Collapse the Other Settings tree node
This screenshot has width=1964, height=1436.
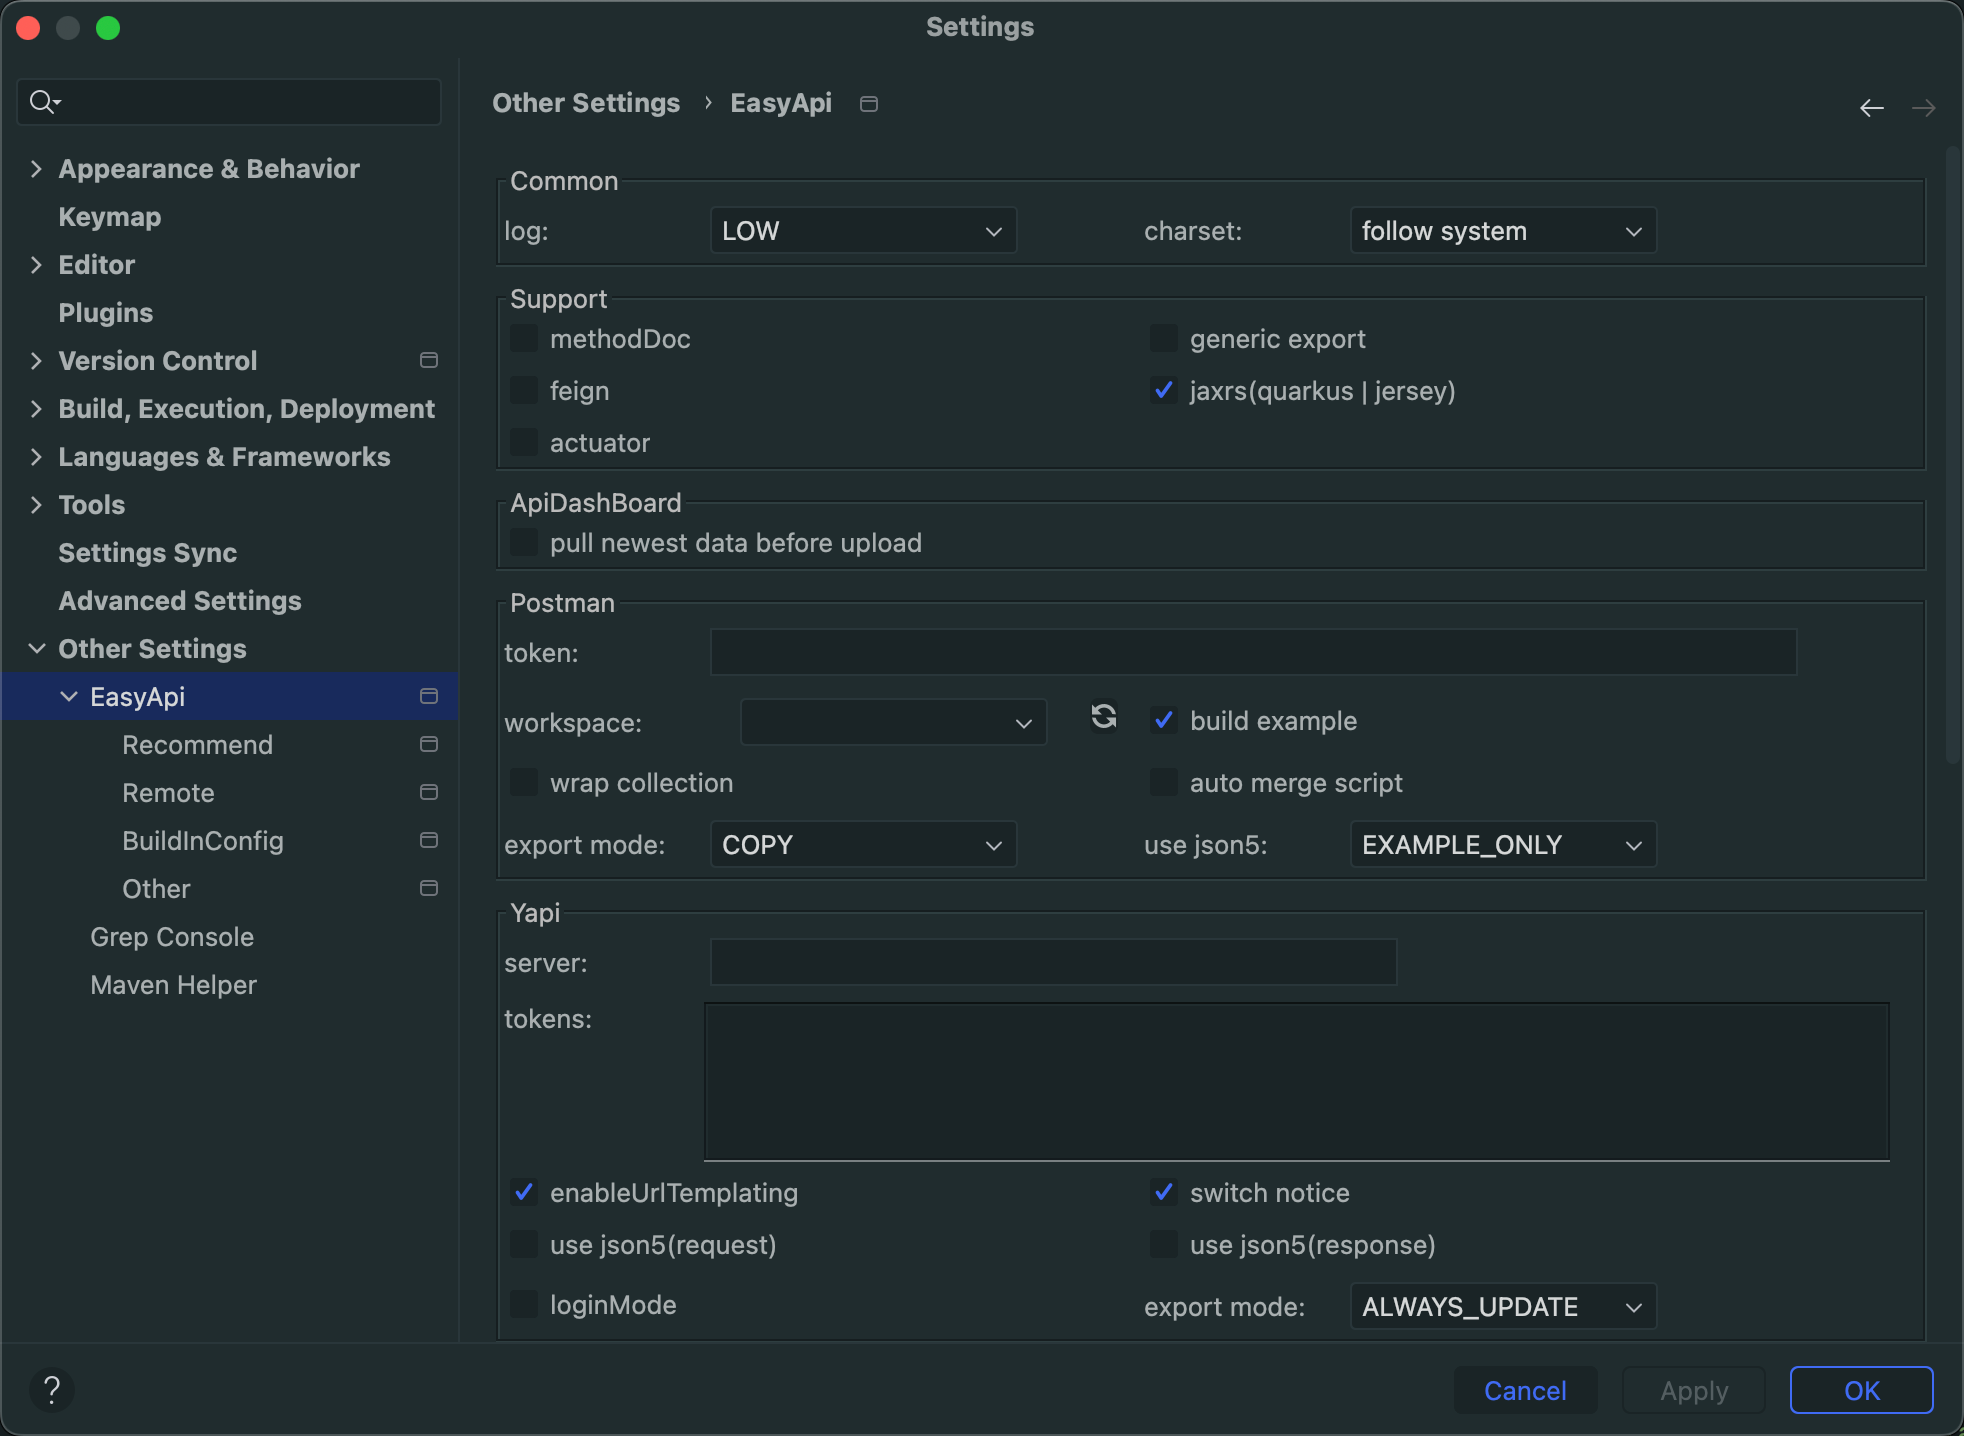[x=37, y=648]
